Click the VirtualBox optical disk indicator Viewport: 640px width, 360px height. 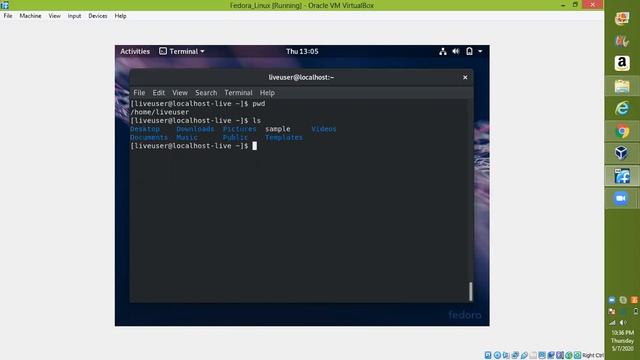[497, 355]
